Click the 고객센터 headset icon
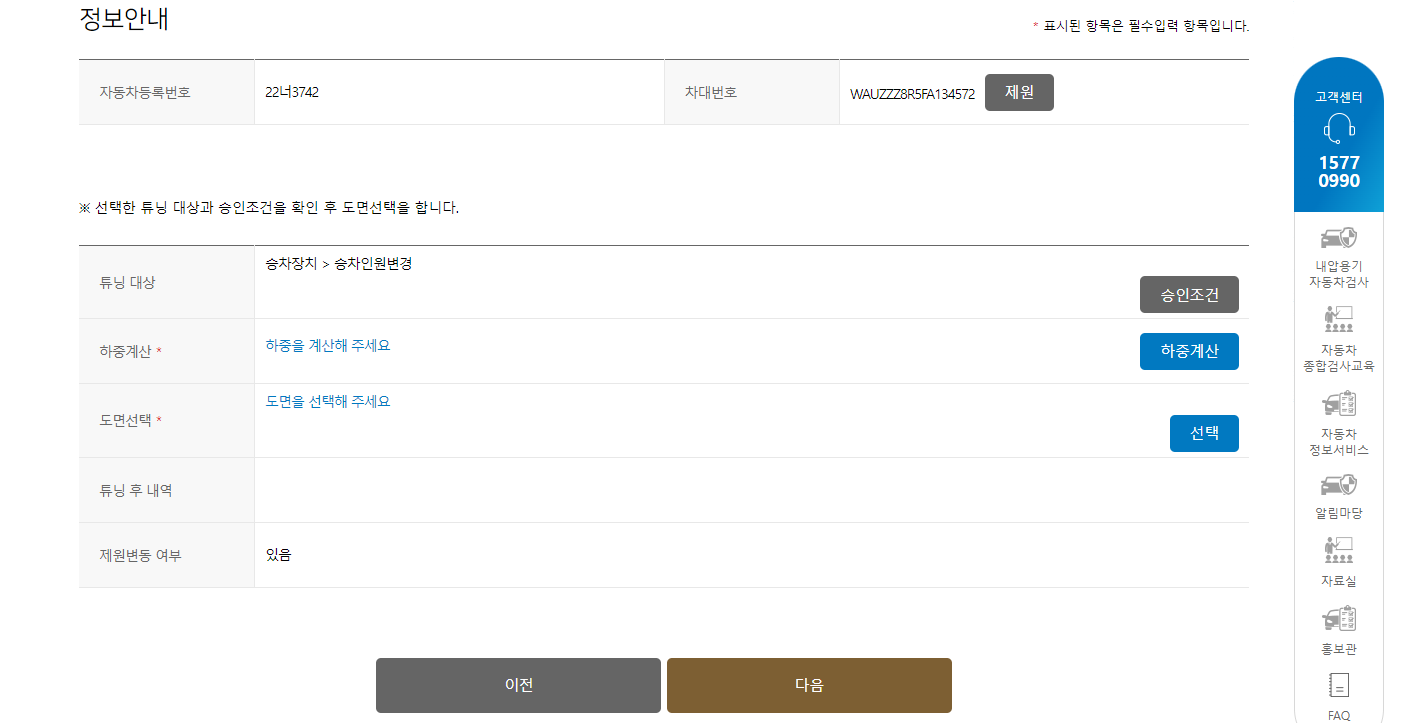Screen dimensions: 1419x723 (1338, 127)
